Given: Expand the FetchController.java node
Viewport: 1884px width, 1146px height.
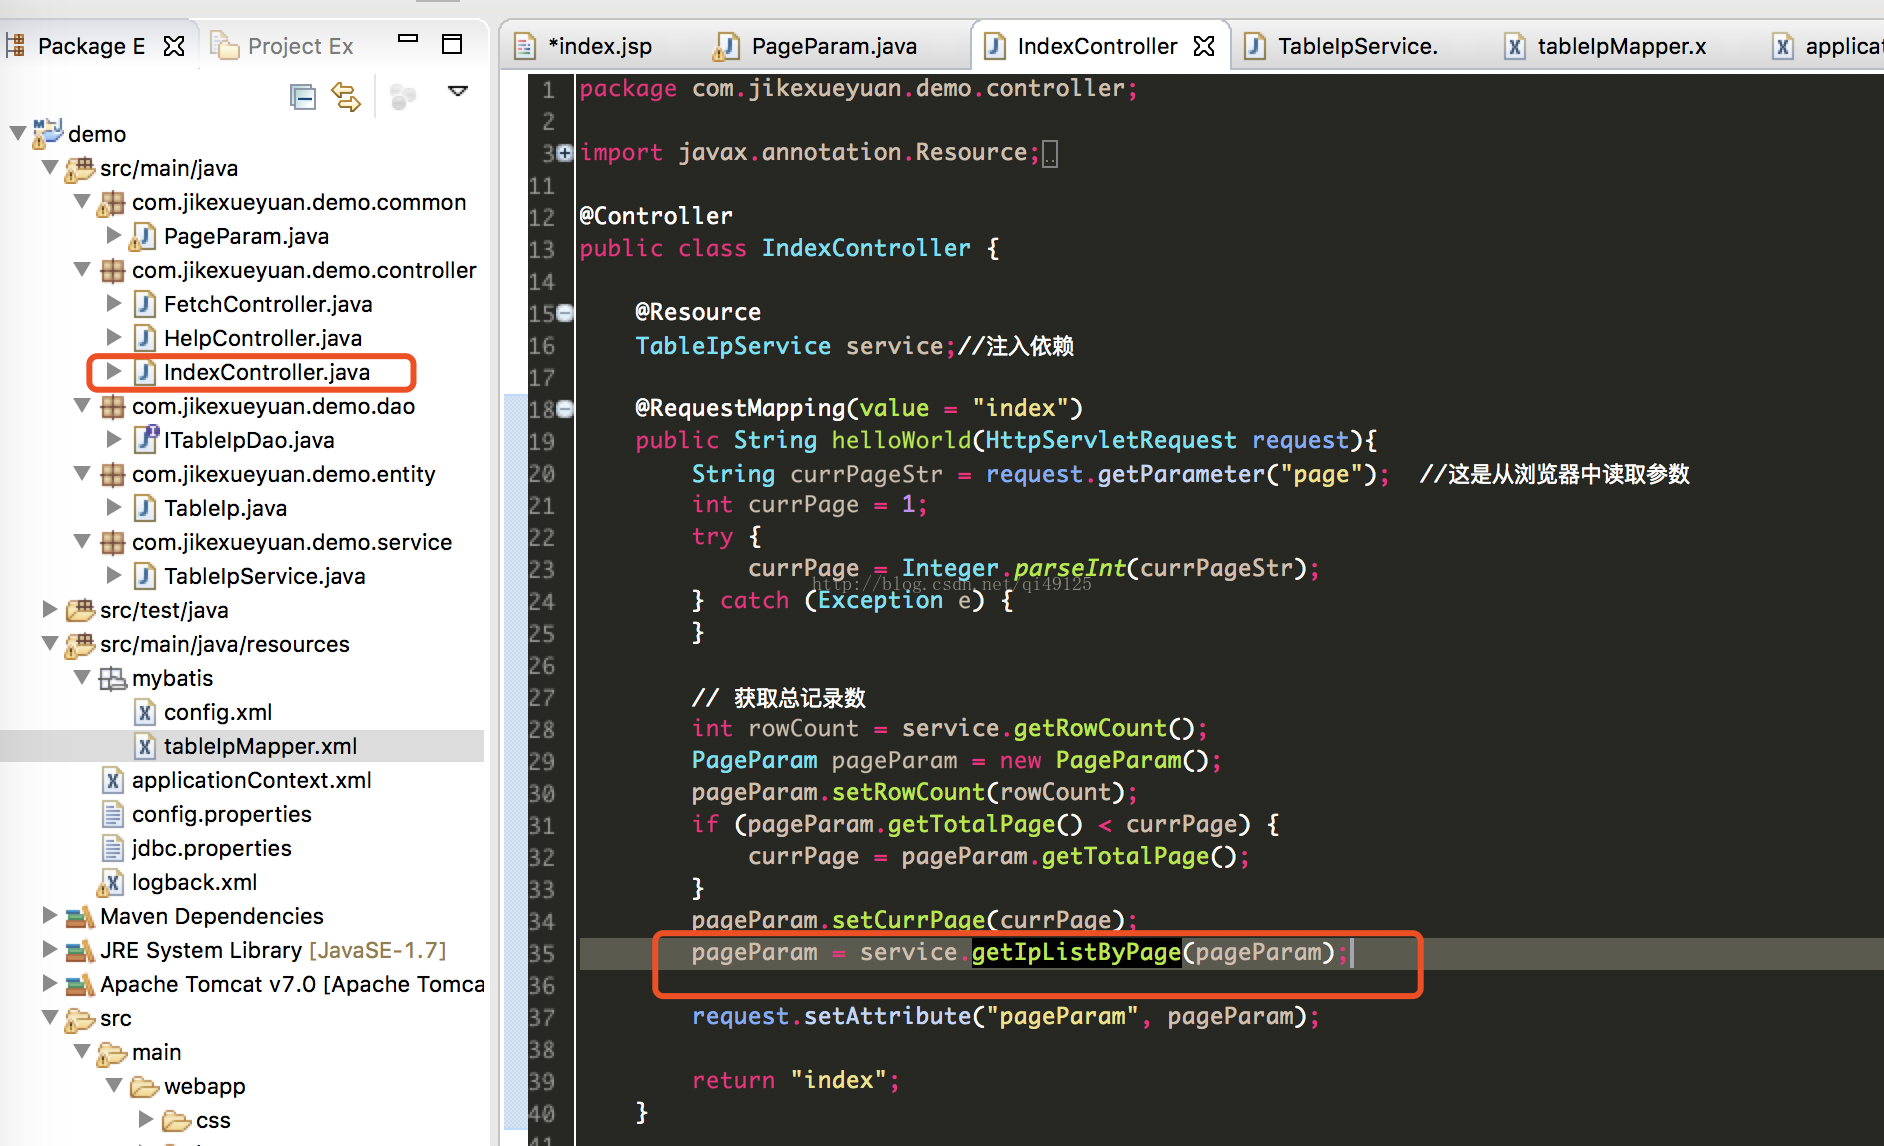Looking at the screenshot, I should [114, 303].
